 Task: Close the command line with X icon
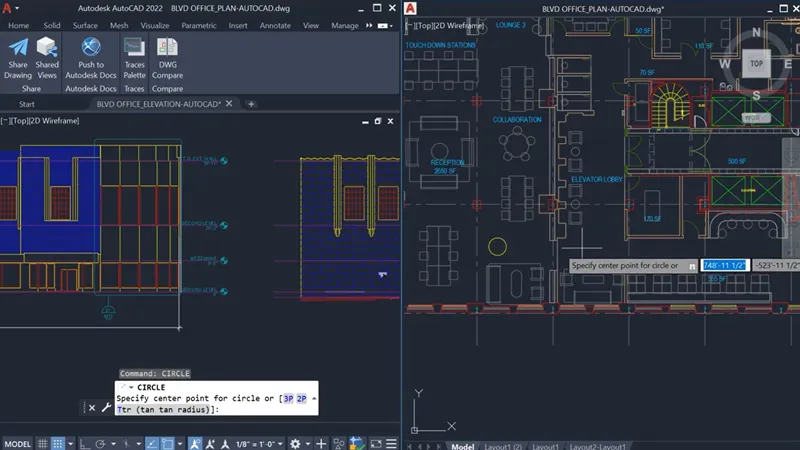point(92,408)
